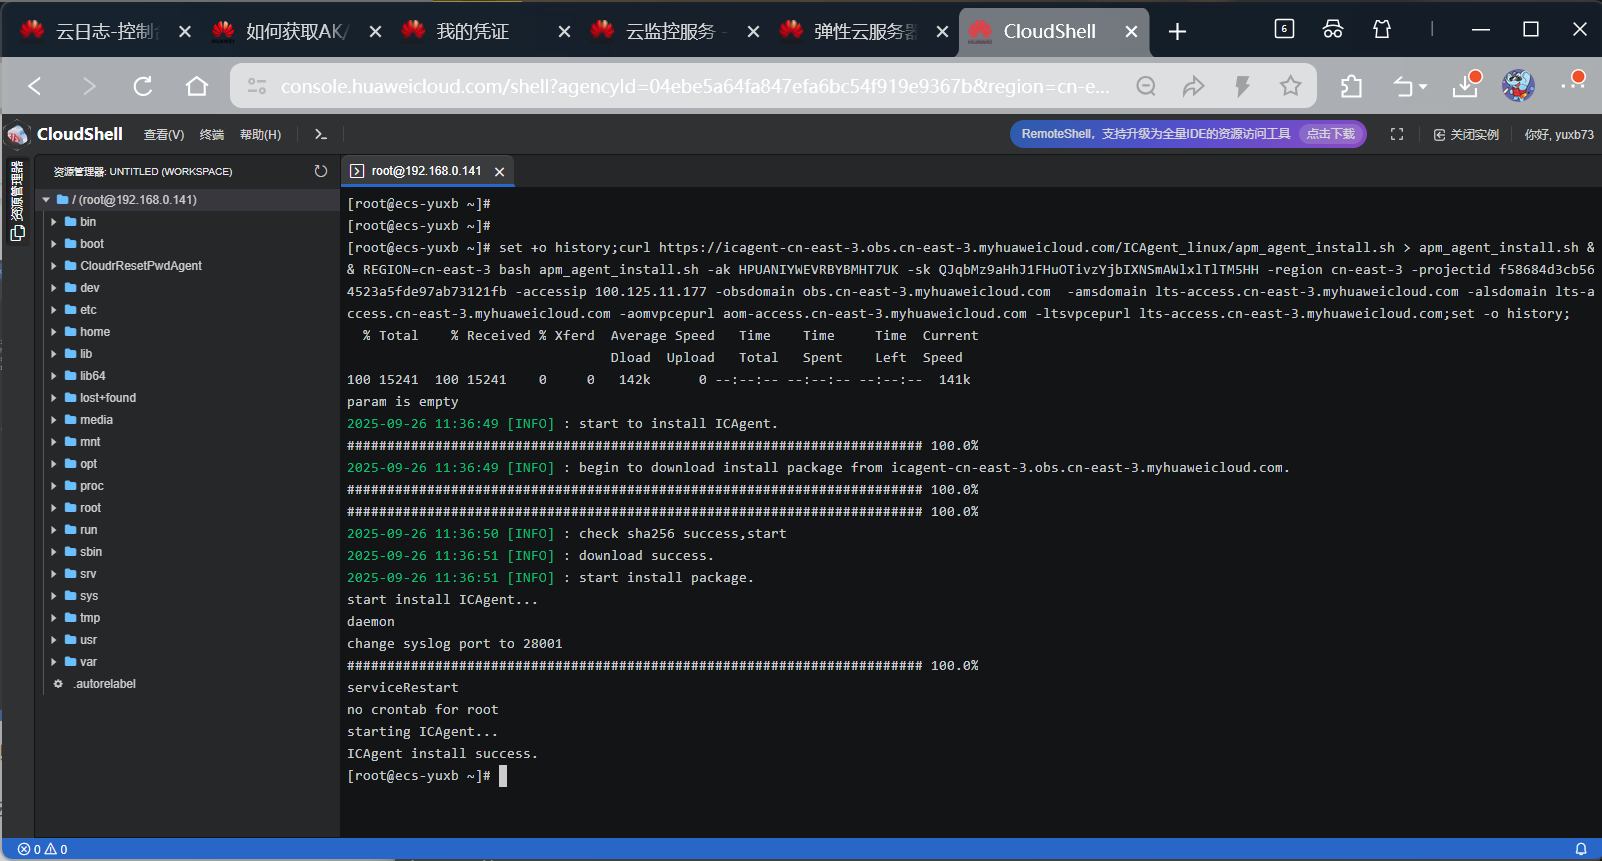Open a new terminal with the prompt icon
The height and width of the screenshot is (861, 1602).
pyautogui.click(x=320, y=134)
